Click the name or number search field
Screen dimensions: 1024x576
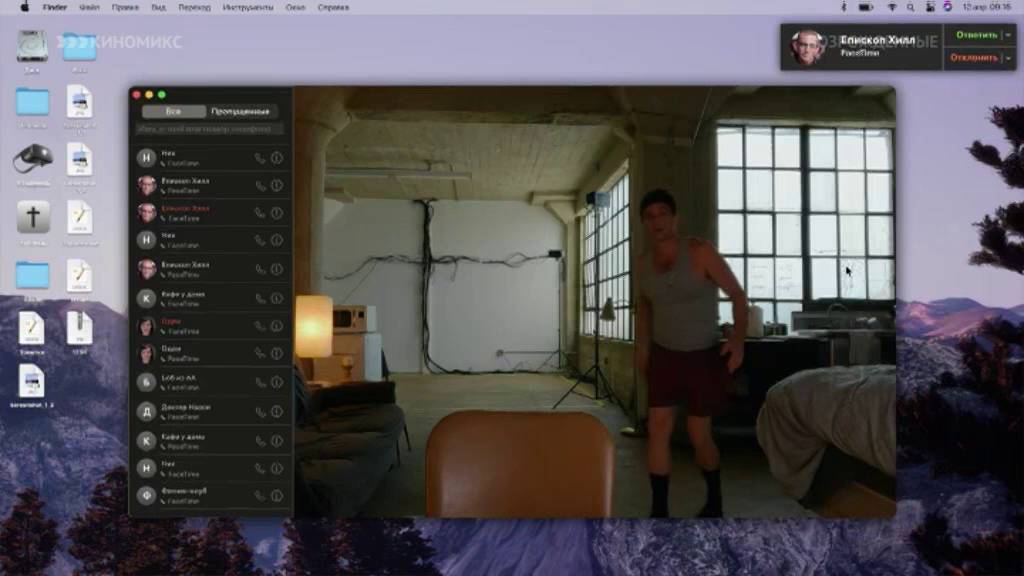pyautogui.click(x=210, y=129)
